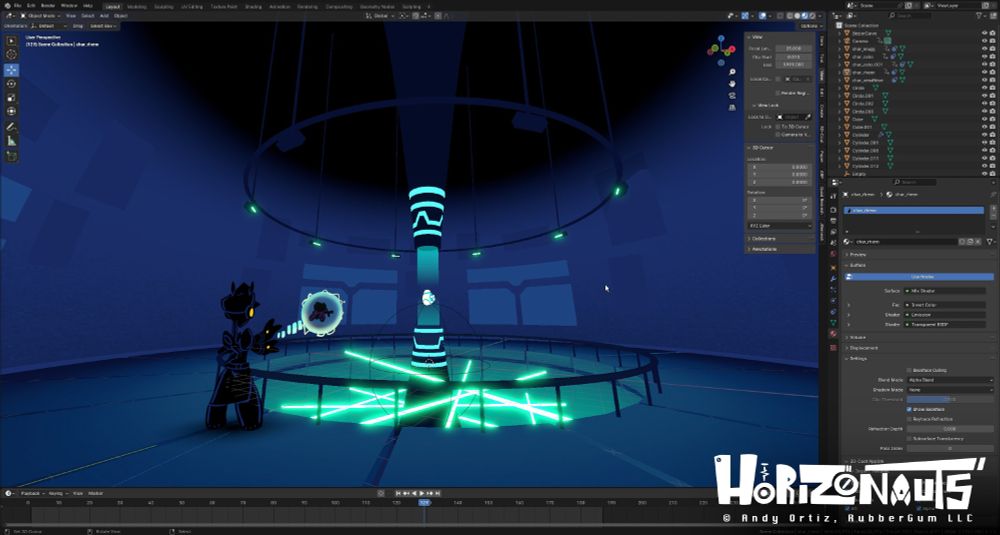This screenshot has height=535, width=1000.
Task: Click the Blender logo menu icon
Action: tap(7, 5)
